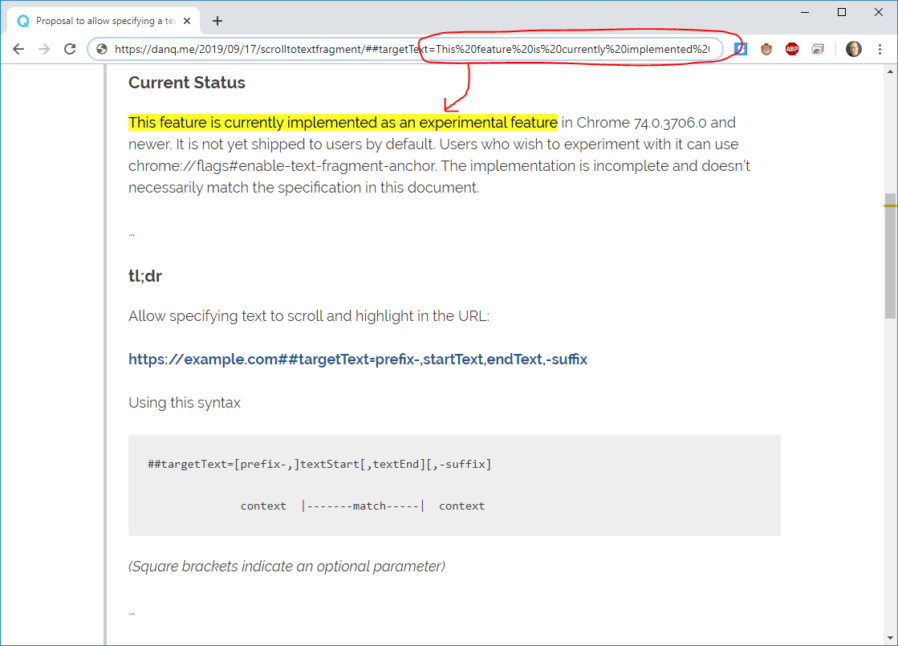Screen dimensions: 898x646
Task: Navigate back with the back arrow
Action: [18, 48]
